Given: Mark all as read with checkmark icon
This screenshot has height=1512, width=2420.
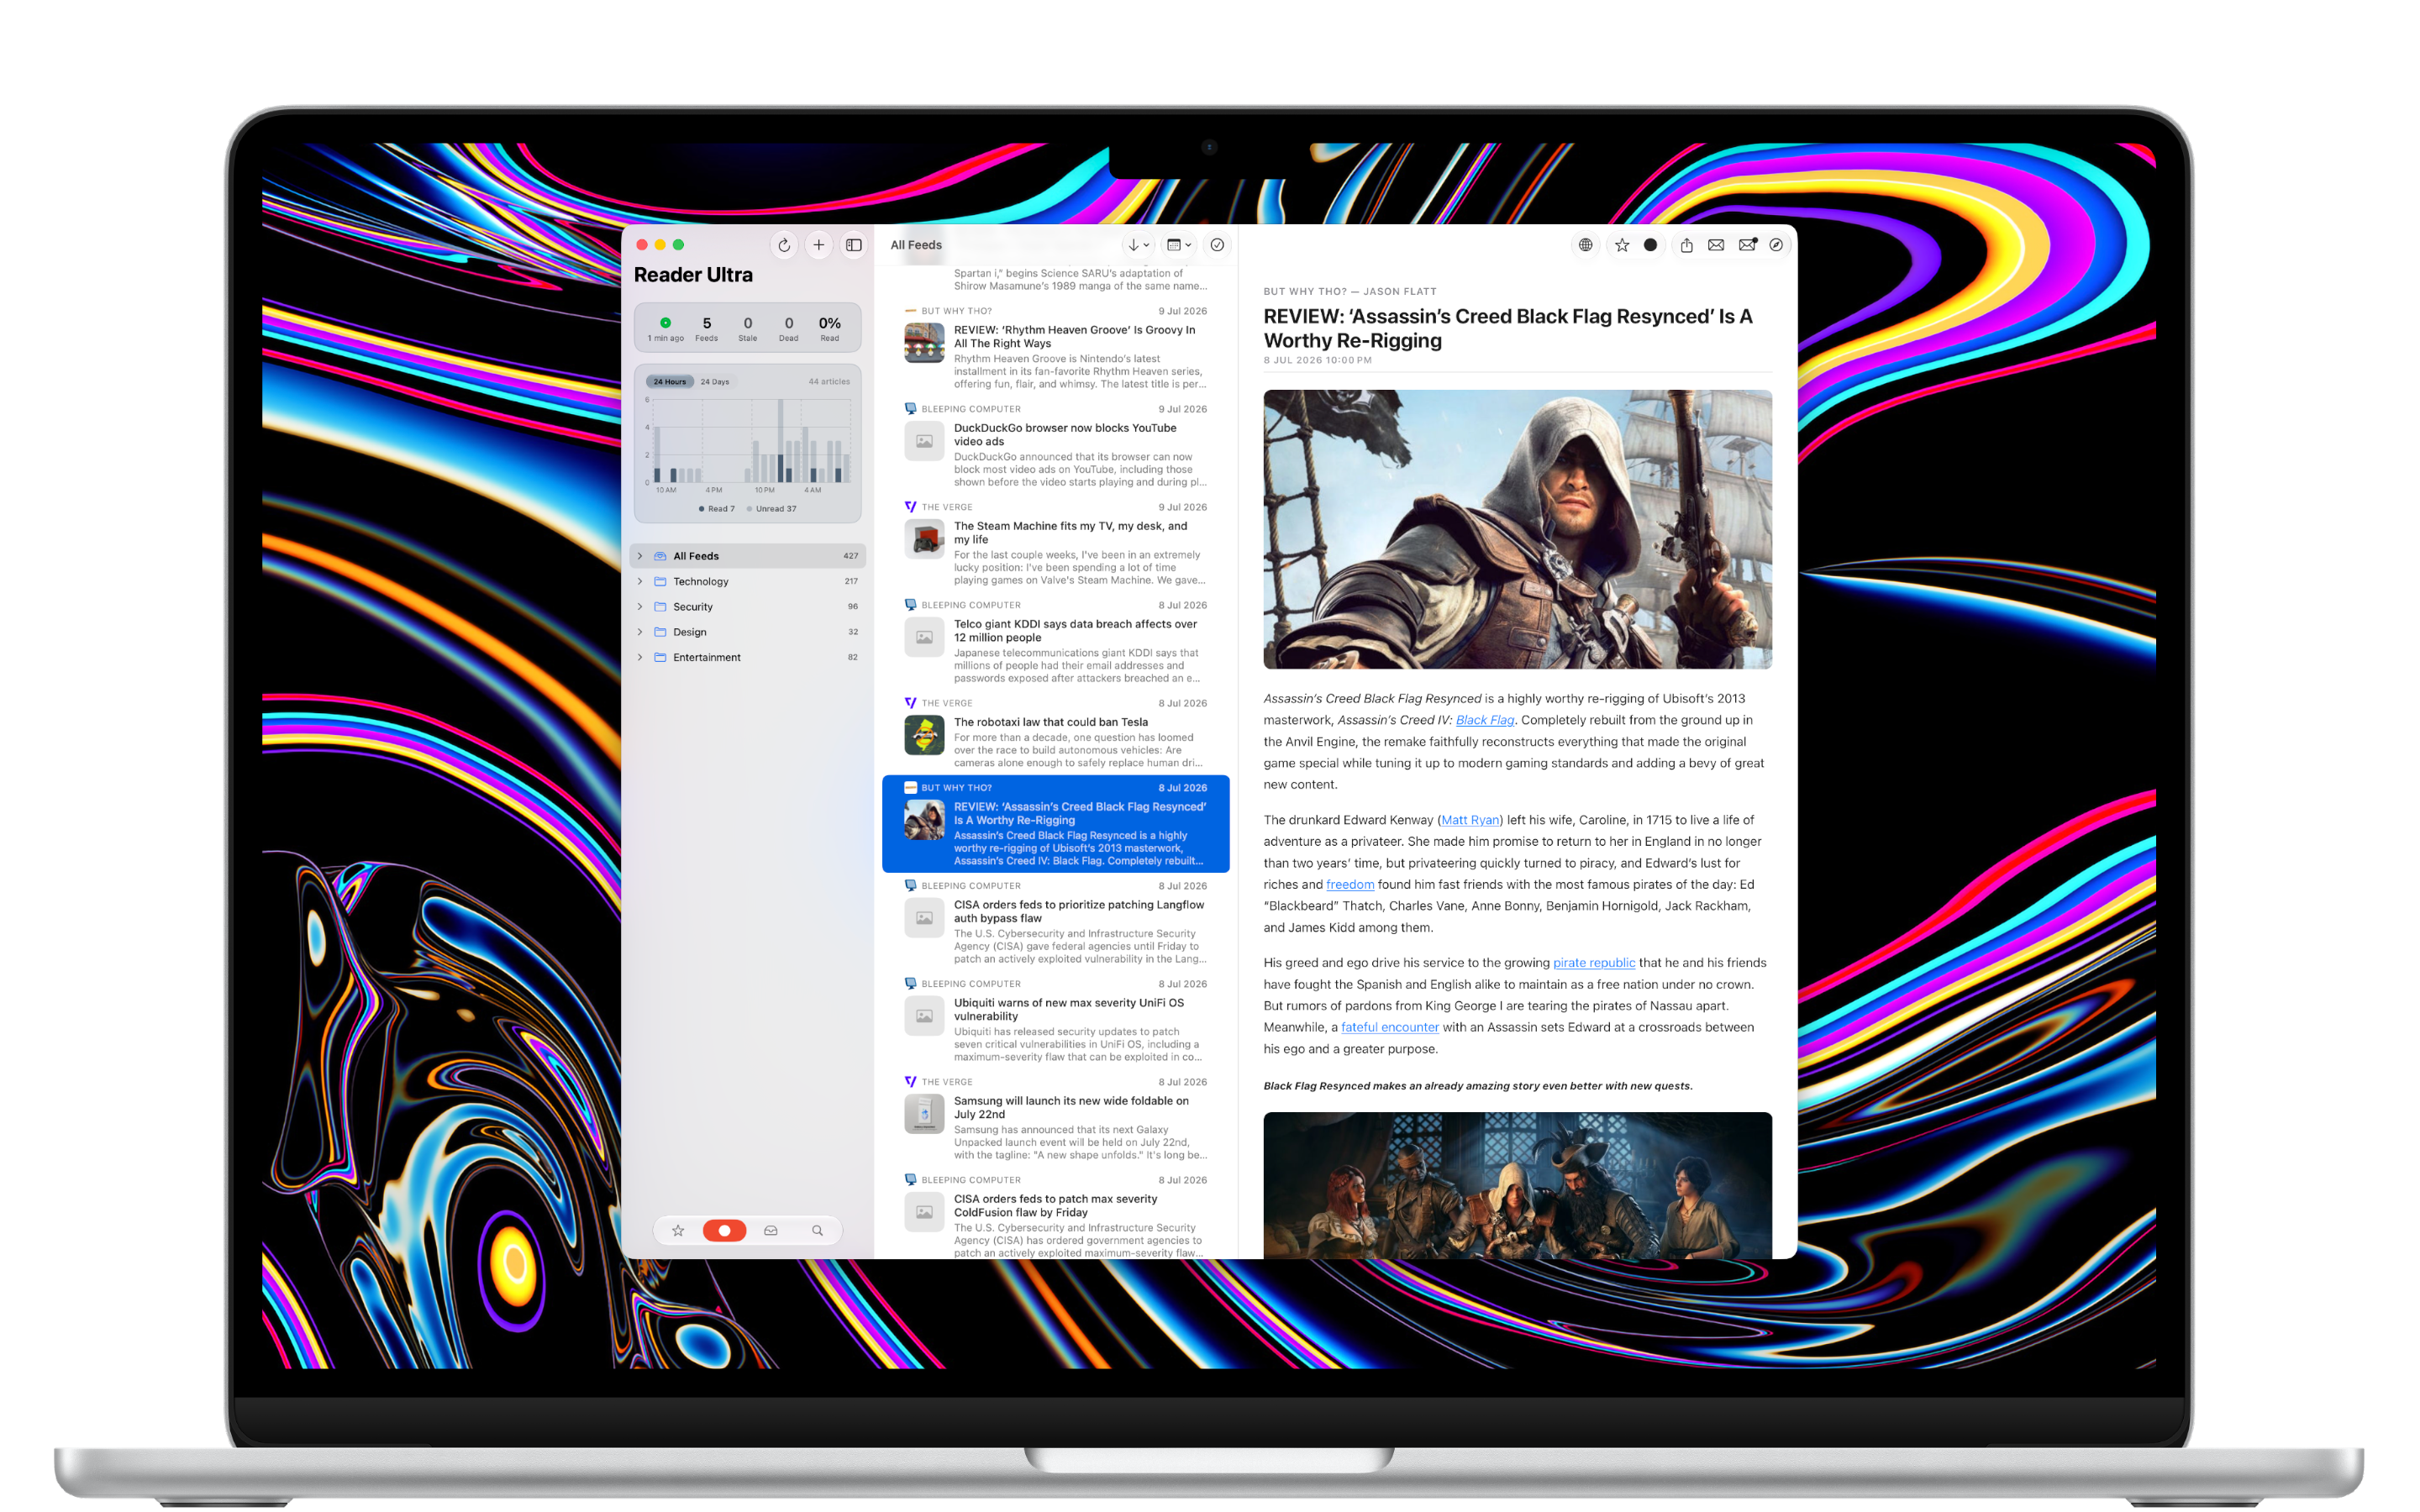Looking at the screenshot, I should [x=1217, y=245].
